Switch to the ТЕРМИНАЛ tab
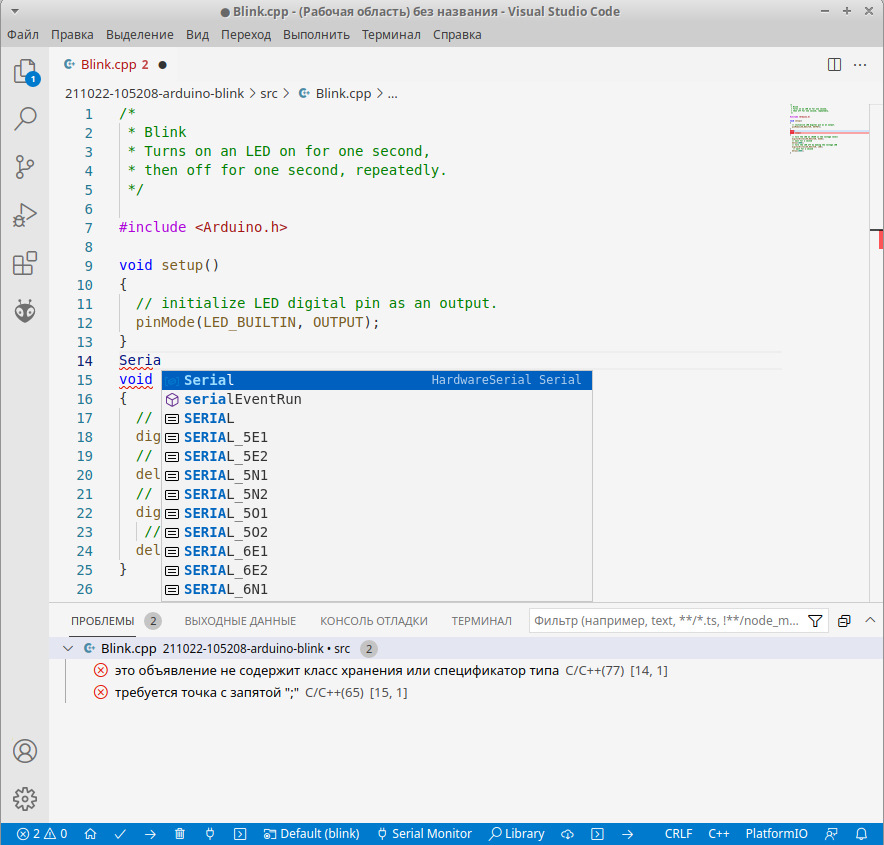 click(481, 620)
